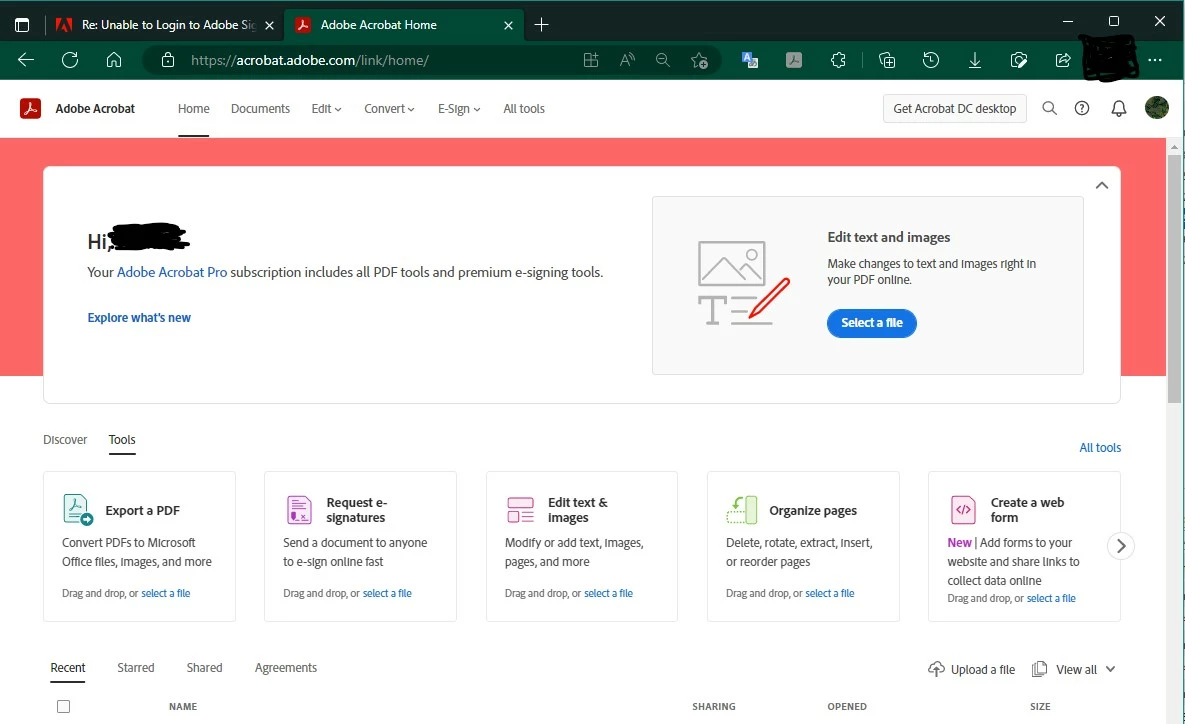Viewport: 1185px width, 724px height.
Task: Click the Edit text & images tool icon
Action: point(520,509)
